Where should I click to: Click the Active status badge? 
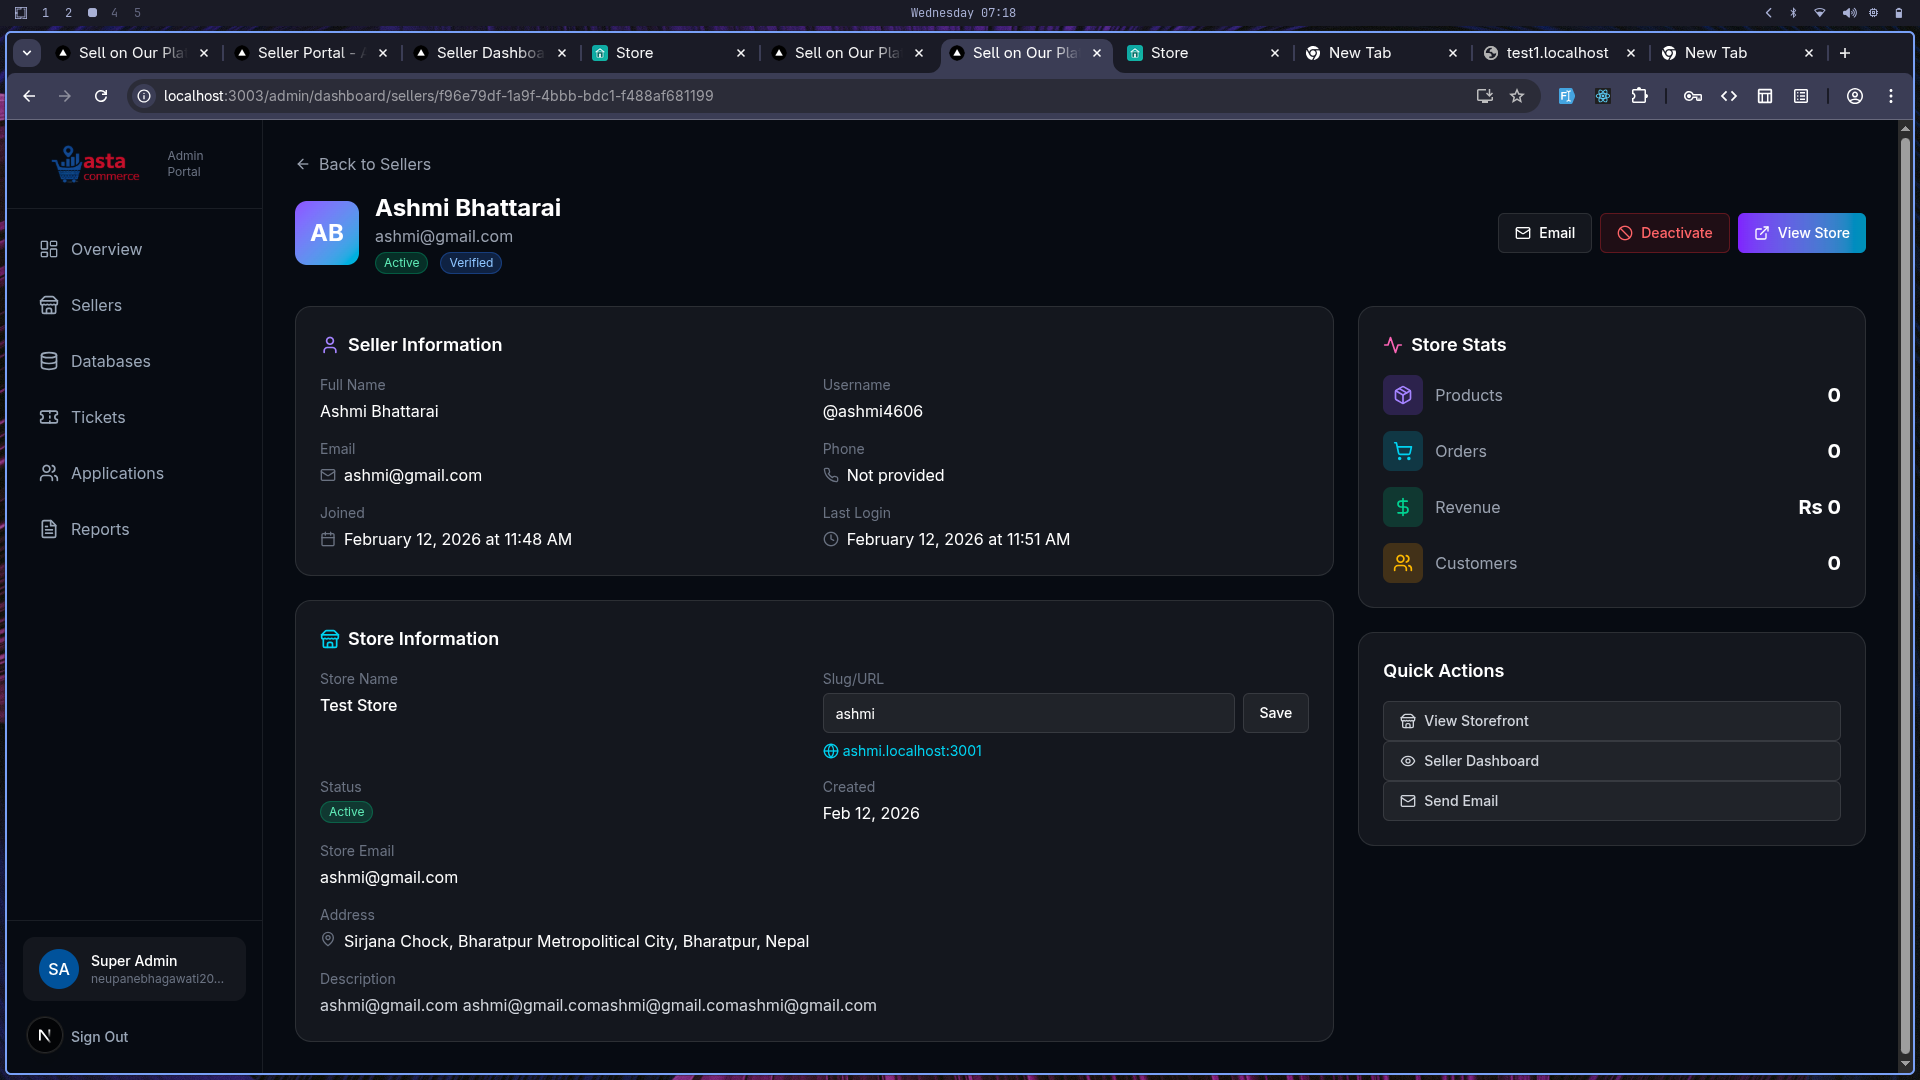click(x=401, y=263)
